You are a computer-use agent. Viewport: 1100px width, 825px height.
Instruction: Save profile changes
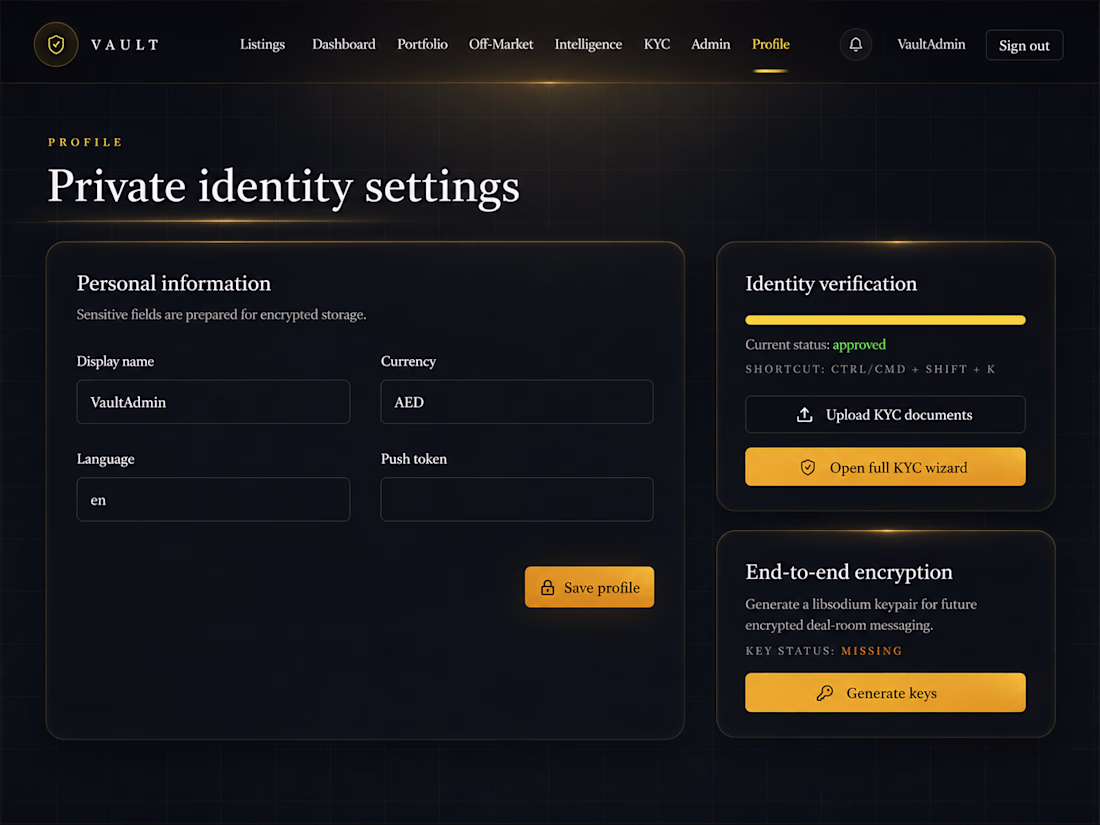[x=589, y=587]
